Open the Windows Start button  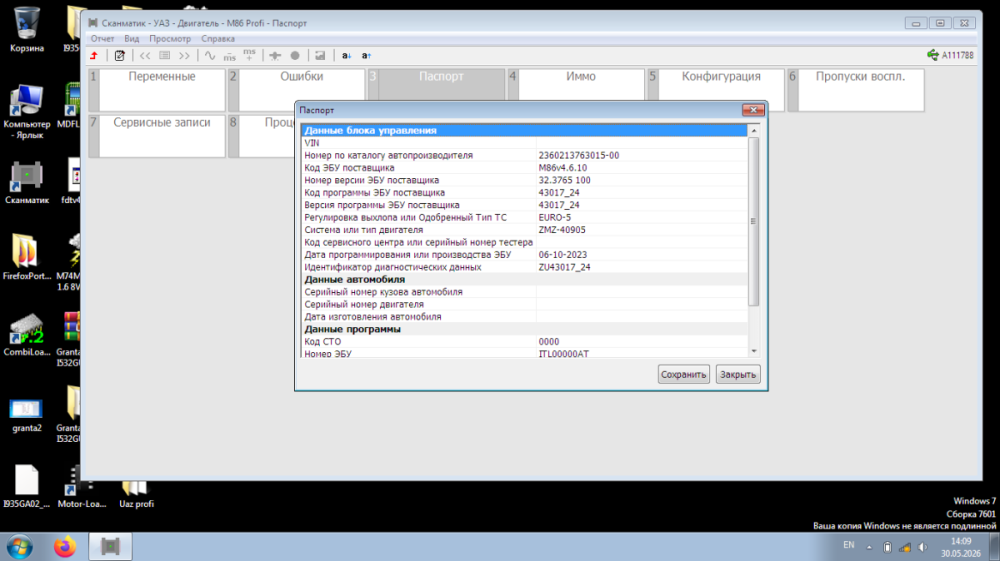[x=20, y=547]
